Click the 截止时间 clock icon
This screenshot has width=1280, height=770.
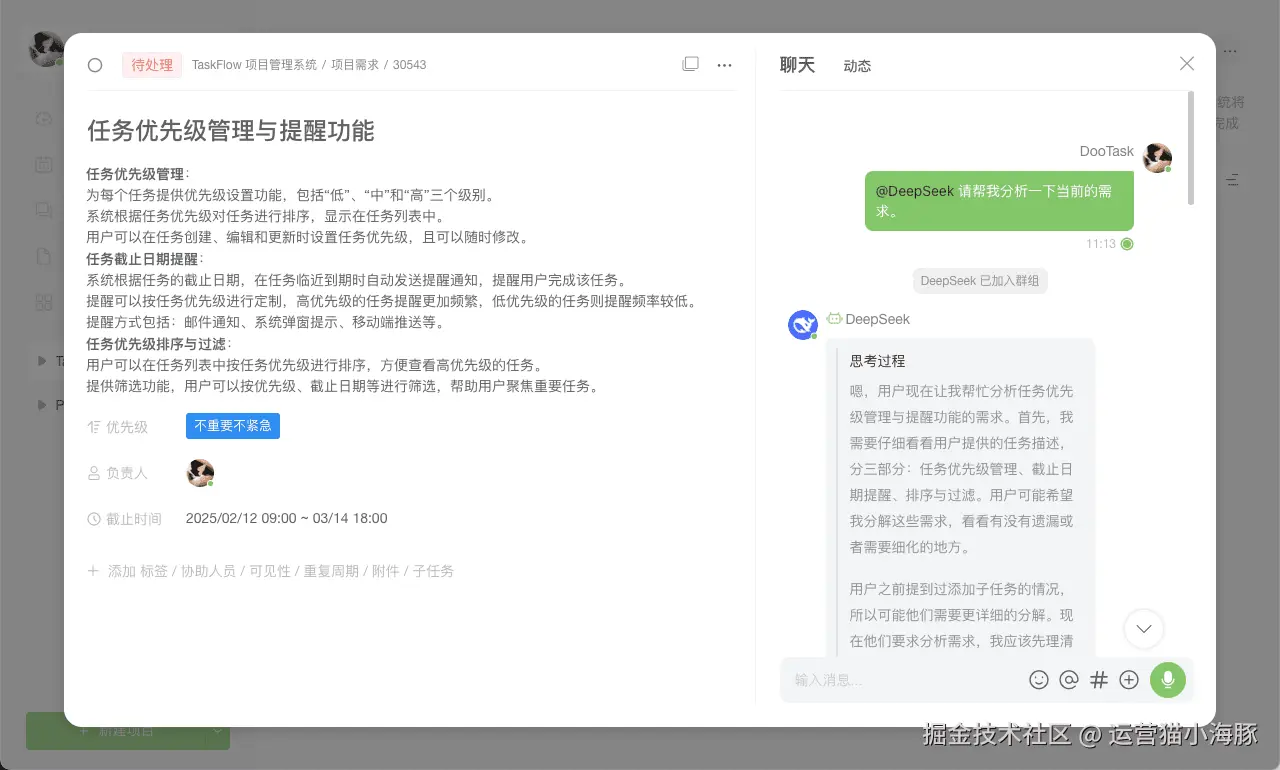coord(94,519)
